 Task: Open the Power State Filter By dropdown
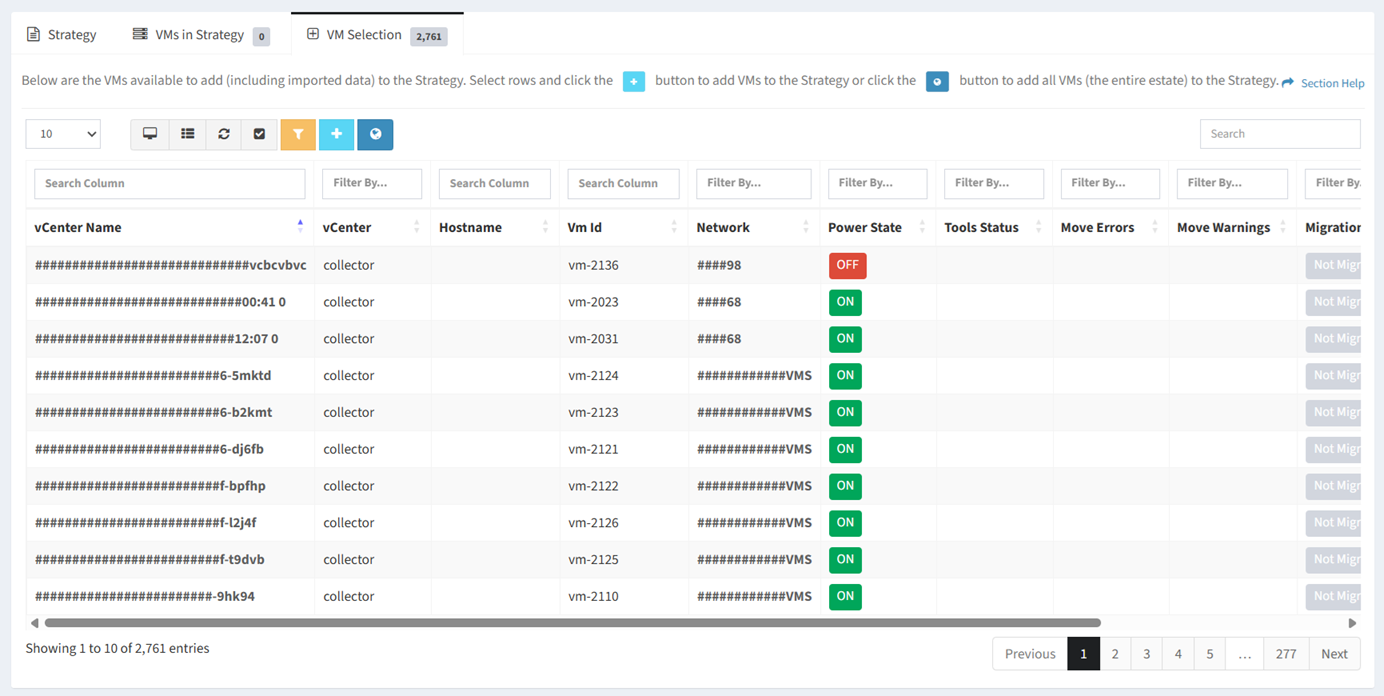click(x=878, y=183)
